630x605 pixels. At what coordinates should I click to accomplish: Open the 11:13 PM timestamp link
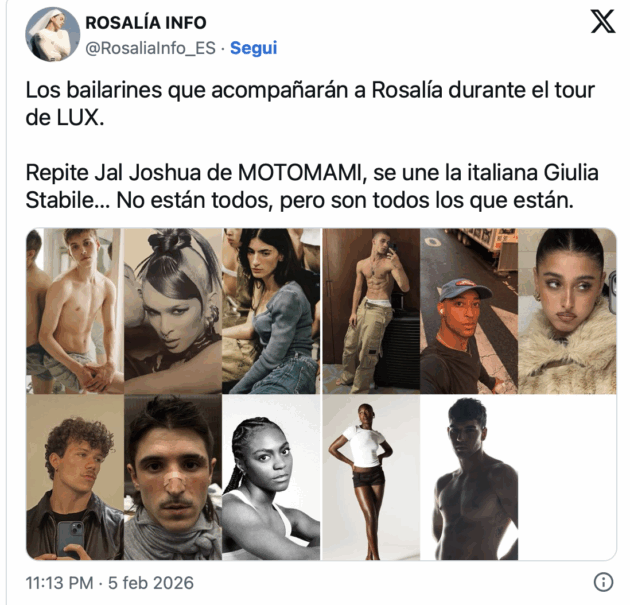pyautogui.click(x=59, y=583)
